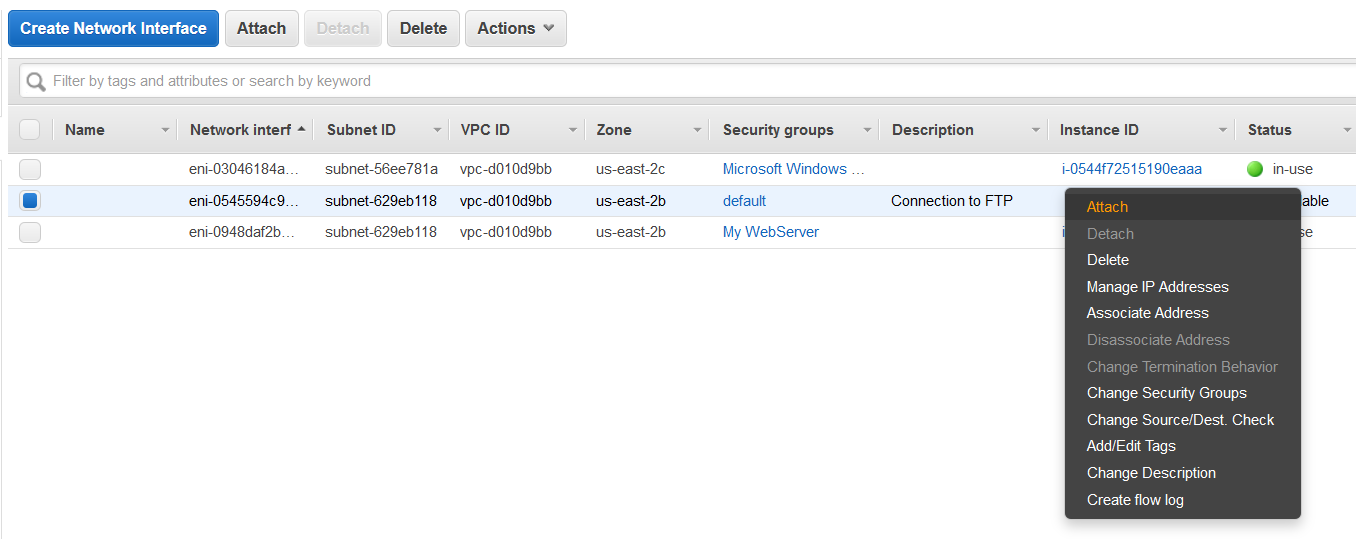Click Create Network Interface button
Viewport: 1356px width, 539px height.
113,28
